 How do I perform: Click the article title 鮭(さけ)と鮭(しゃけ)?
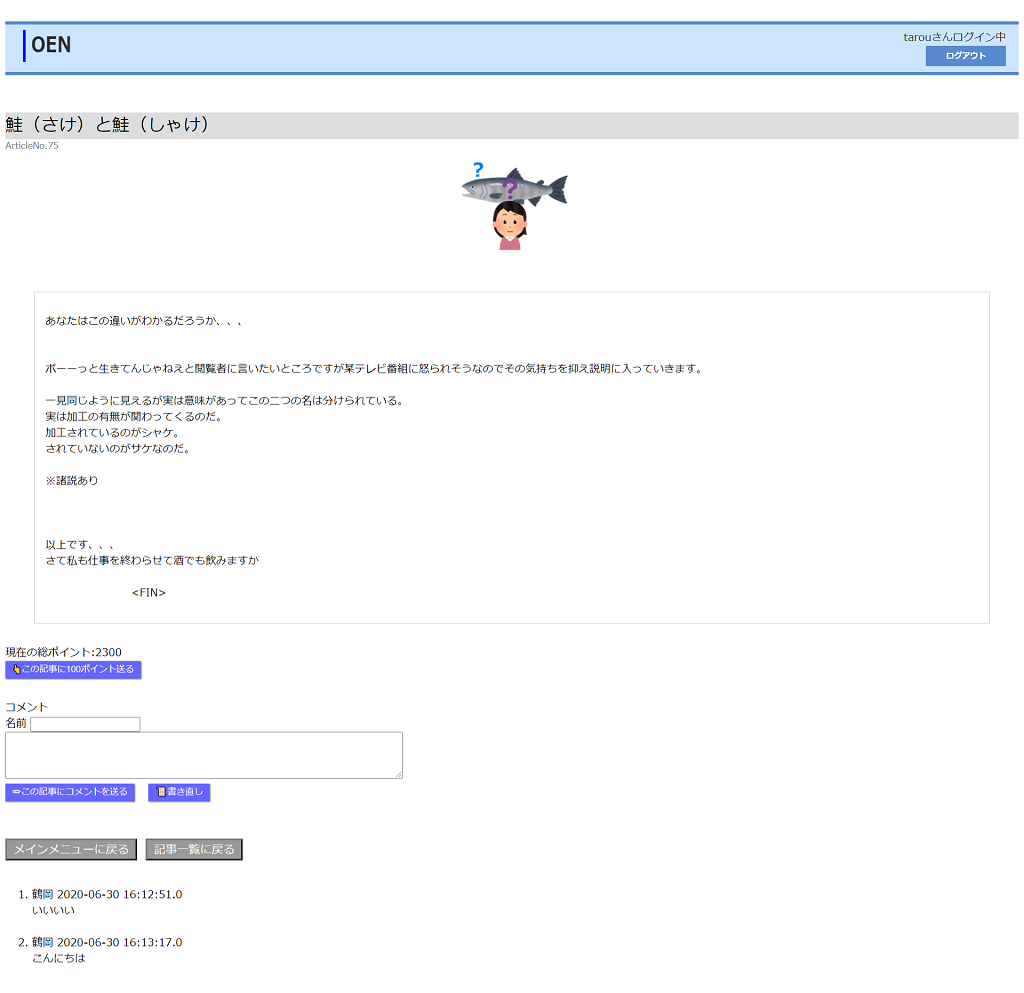[107, 124]
